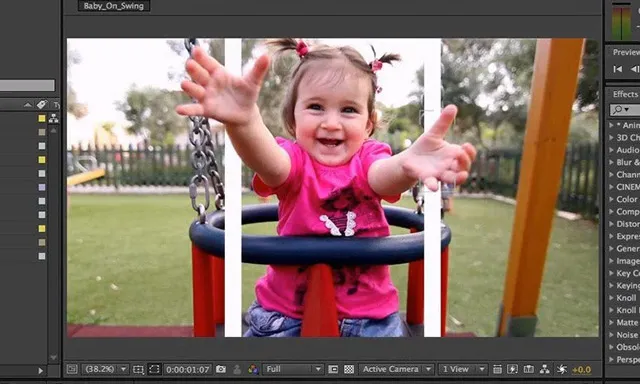Click the Timeline button beside Fast Previews
This screenshot has height=384, width=640.
(x=529, y=369)
